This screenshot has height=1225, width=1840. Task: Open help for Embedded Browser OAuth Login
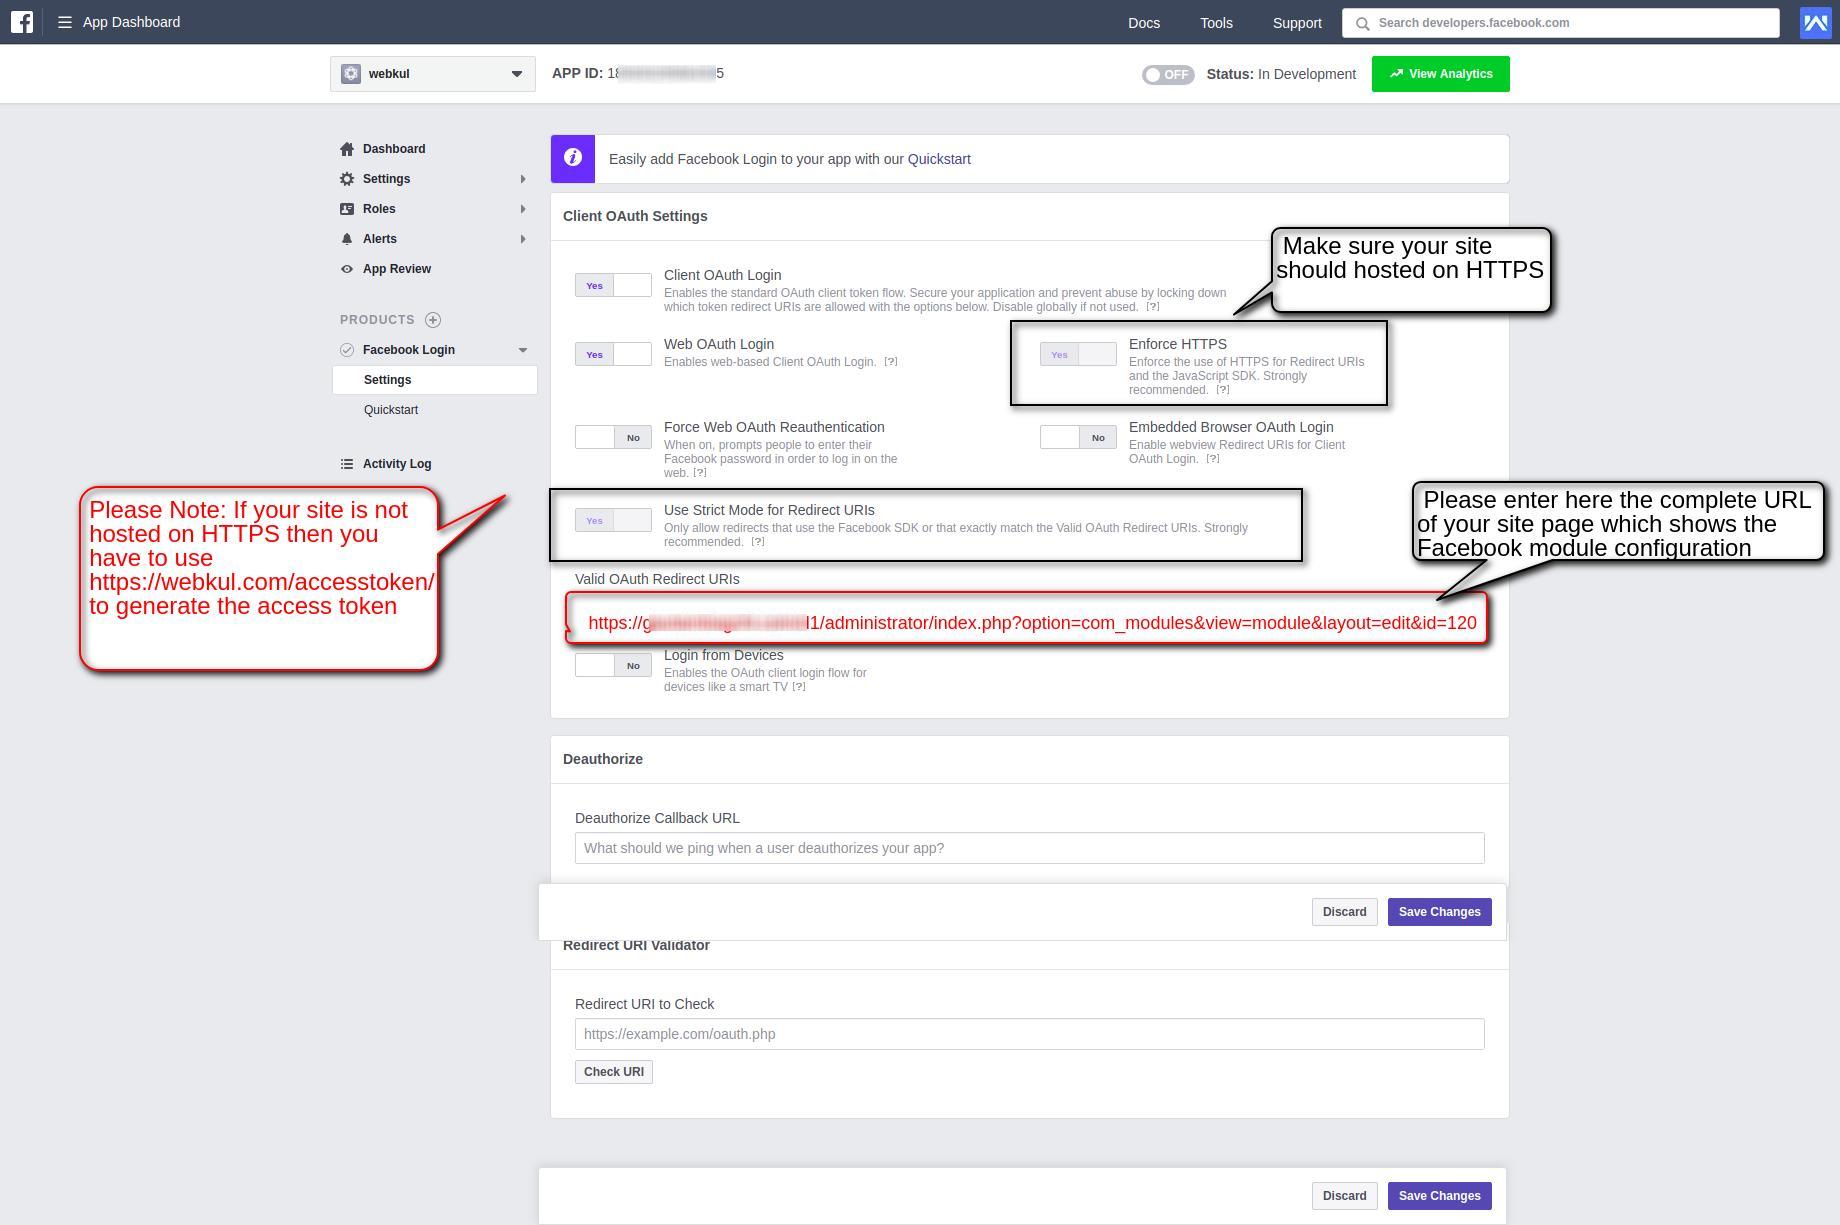(1213, 459)
